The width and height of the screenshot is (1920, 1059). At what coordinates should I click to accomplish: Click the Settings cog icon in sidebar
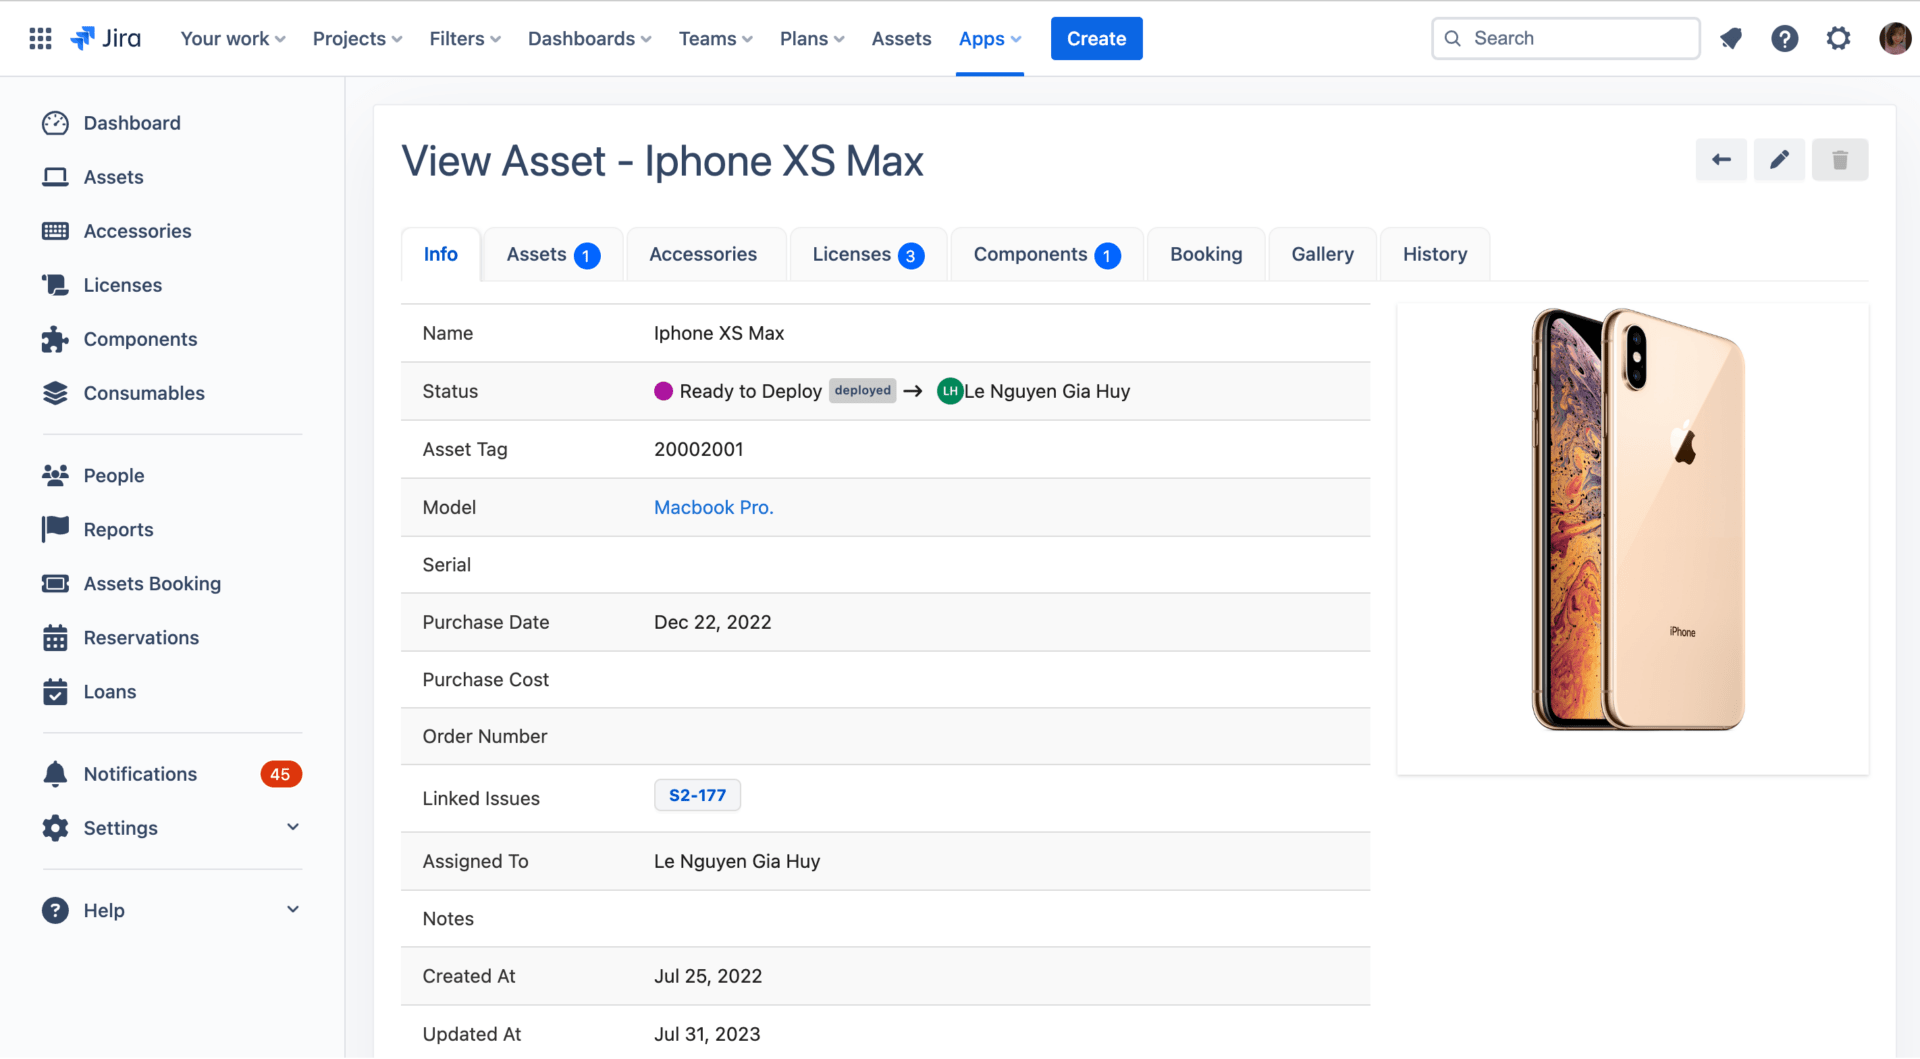[x=55, y=828]
